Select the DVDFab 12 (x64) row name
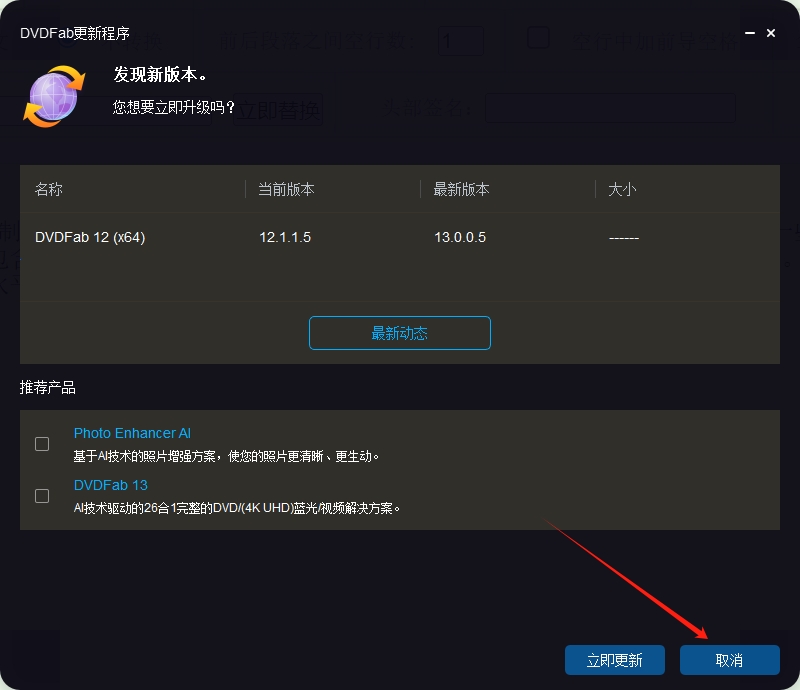 [x=90, y=237]
